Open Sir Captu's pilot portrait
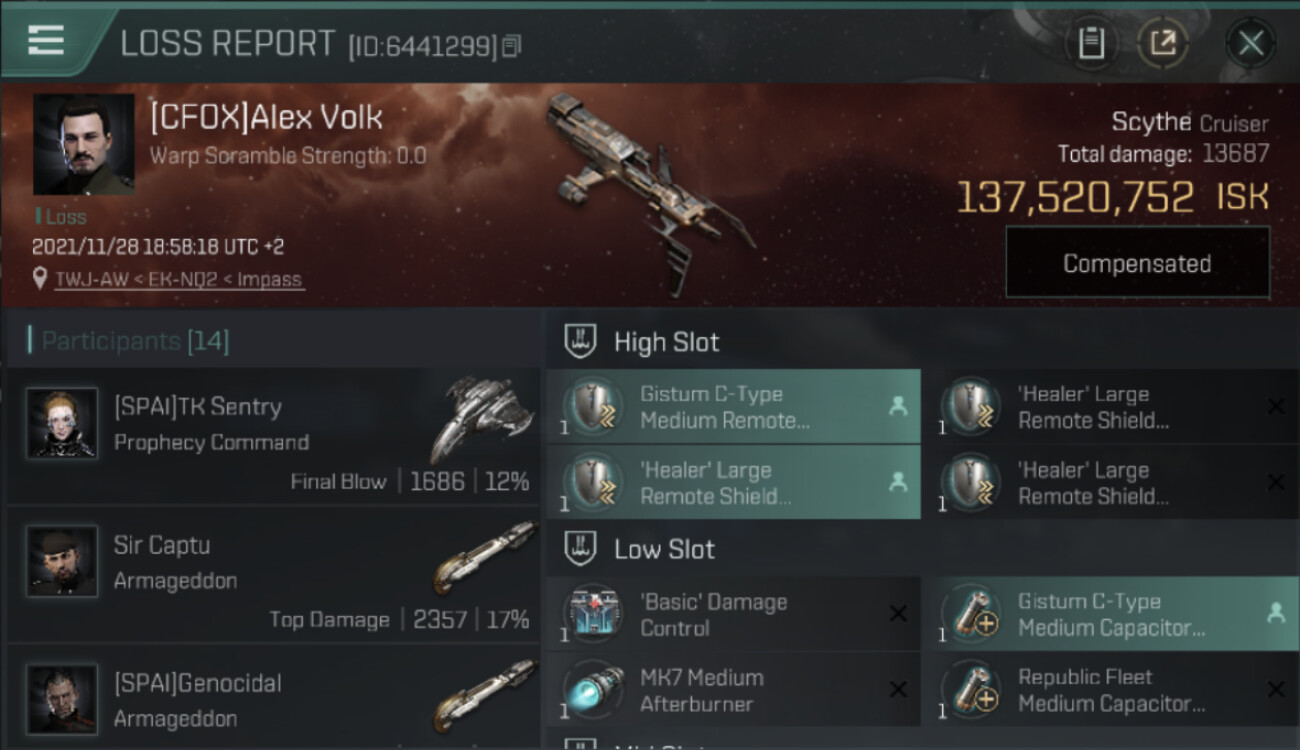This screenshot has height=750, width=1300. pyautogui.click(x=62, y=561)
